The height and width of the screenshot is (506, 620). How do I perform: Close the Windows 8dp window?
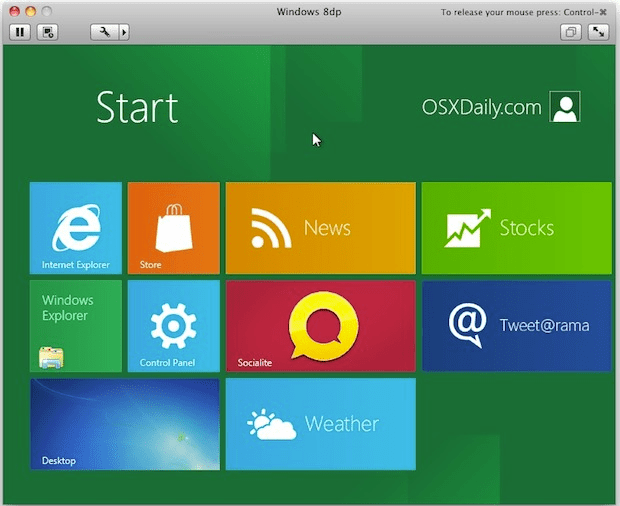(x=15, y=11)
